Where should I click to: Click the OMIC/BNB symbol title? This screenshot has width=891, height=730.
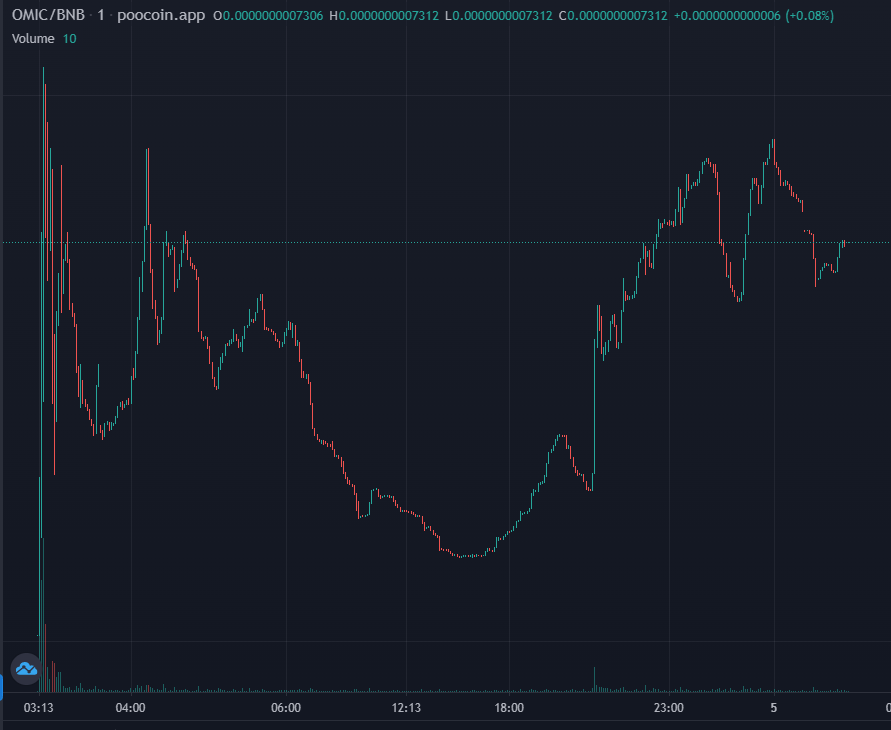(48, 15)
